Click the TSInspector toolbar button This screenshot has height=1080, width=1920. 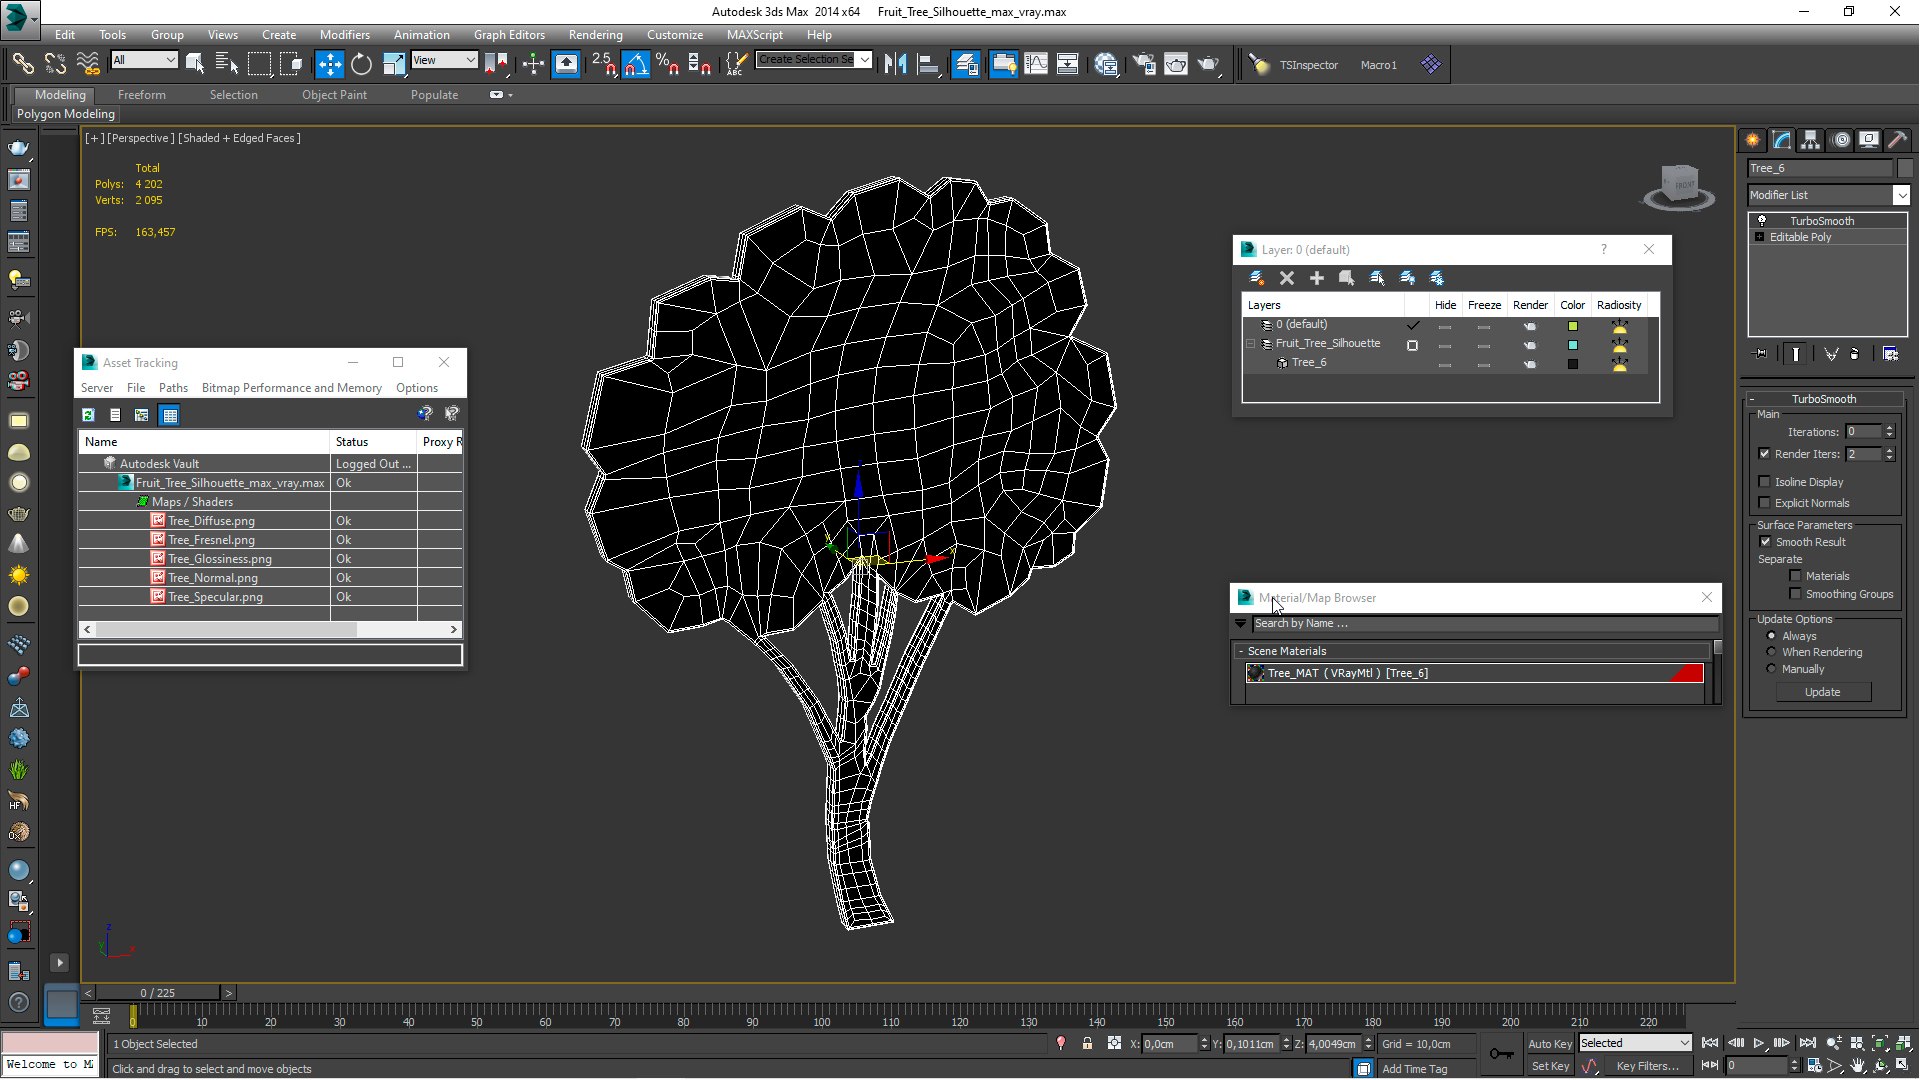[1308, 65]
